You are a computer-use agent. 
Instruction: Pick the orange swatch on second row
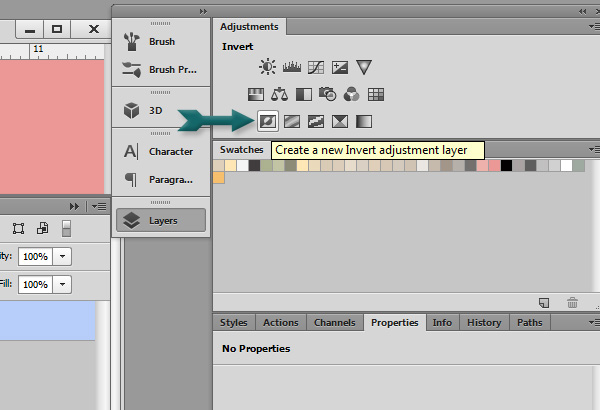(219, 178)
